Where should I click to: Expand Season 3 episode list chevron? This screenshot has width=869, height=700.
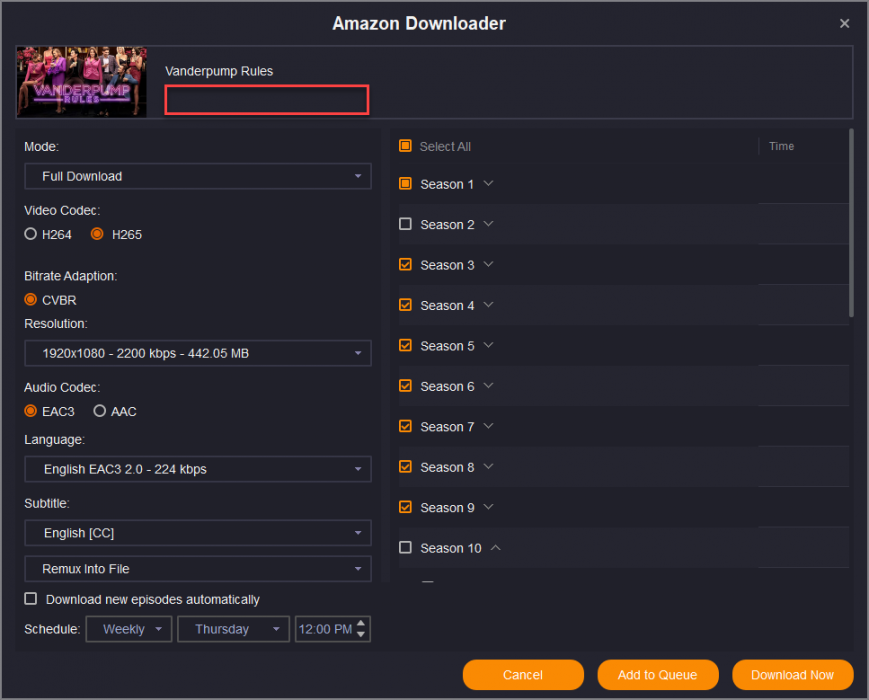click(x=488, y=264)
